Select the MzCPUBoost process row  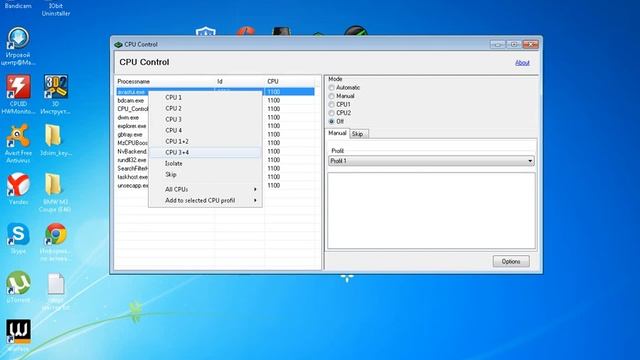pyautogui.click(x=133, y=143)
